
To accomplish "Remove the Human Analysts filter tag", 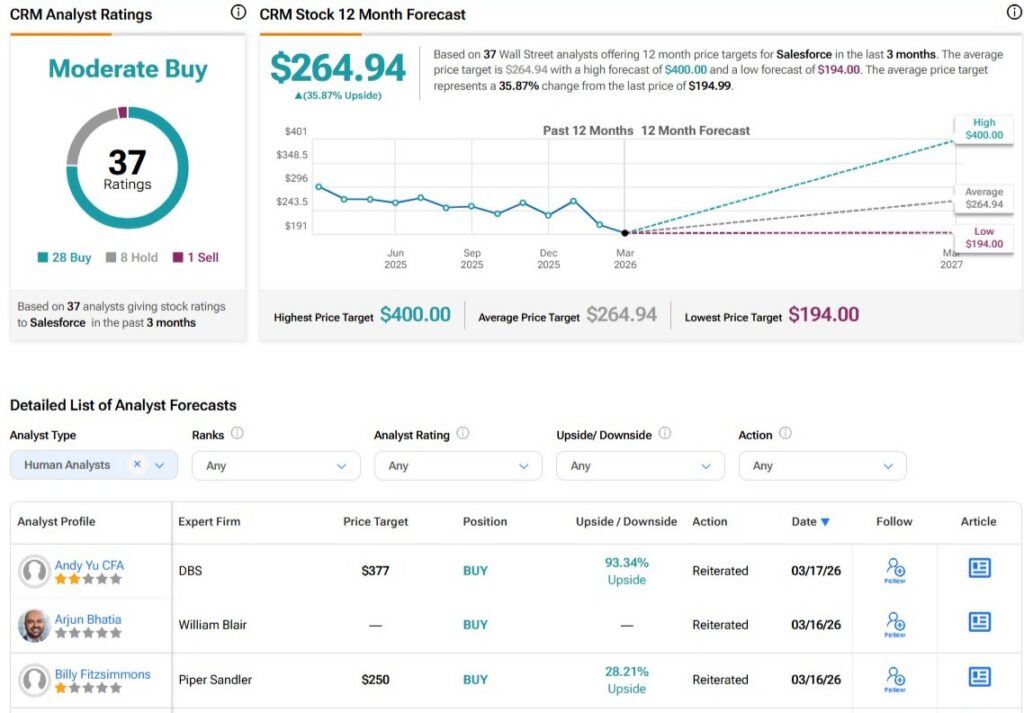I will point(137,465).
